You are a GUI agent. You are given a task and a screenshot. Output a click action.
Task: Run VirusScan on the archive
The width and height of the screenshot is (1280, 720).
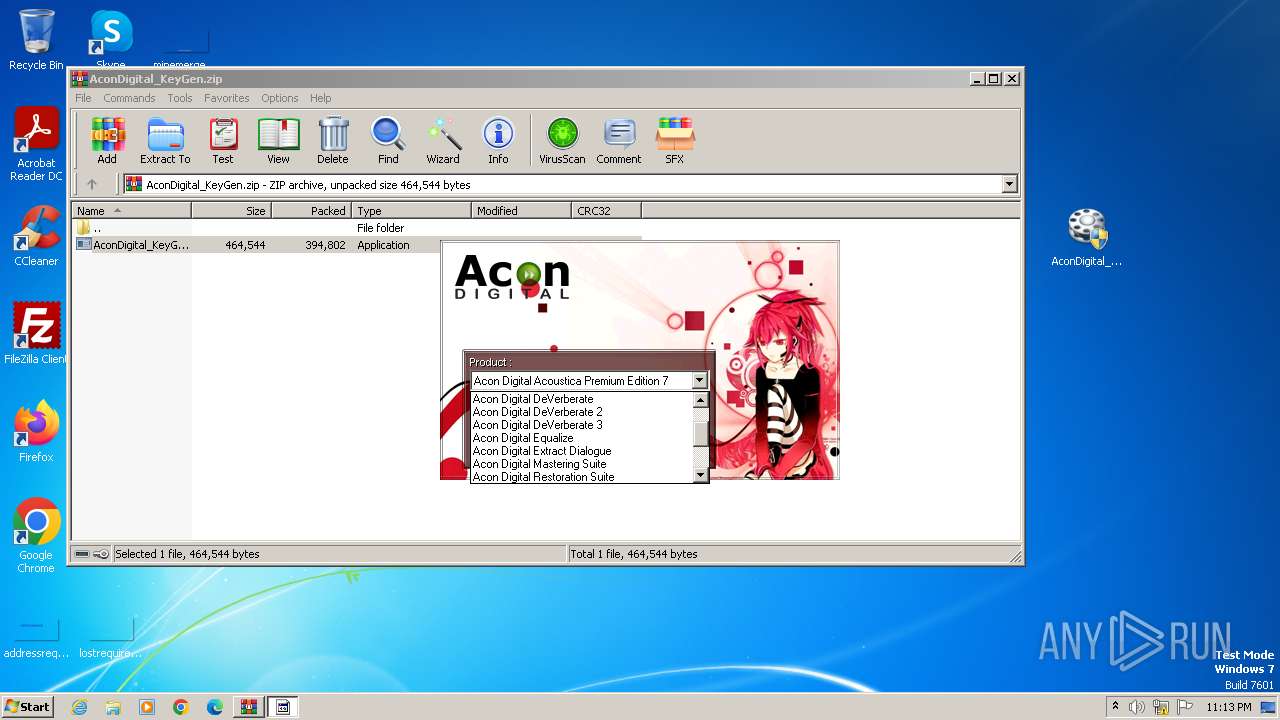tap(562, 141)
